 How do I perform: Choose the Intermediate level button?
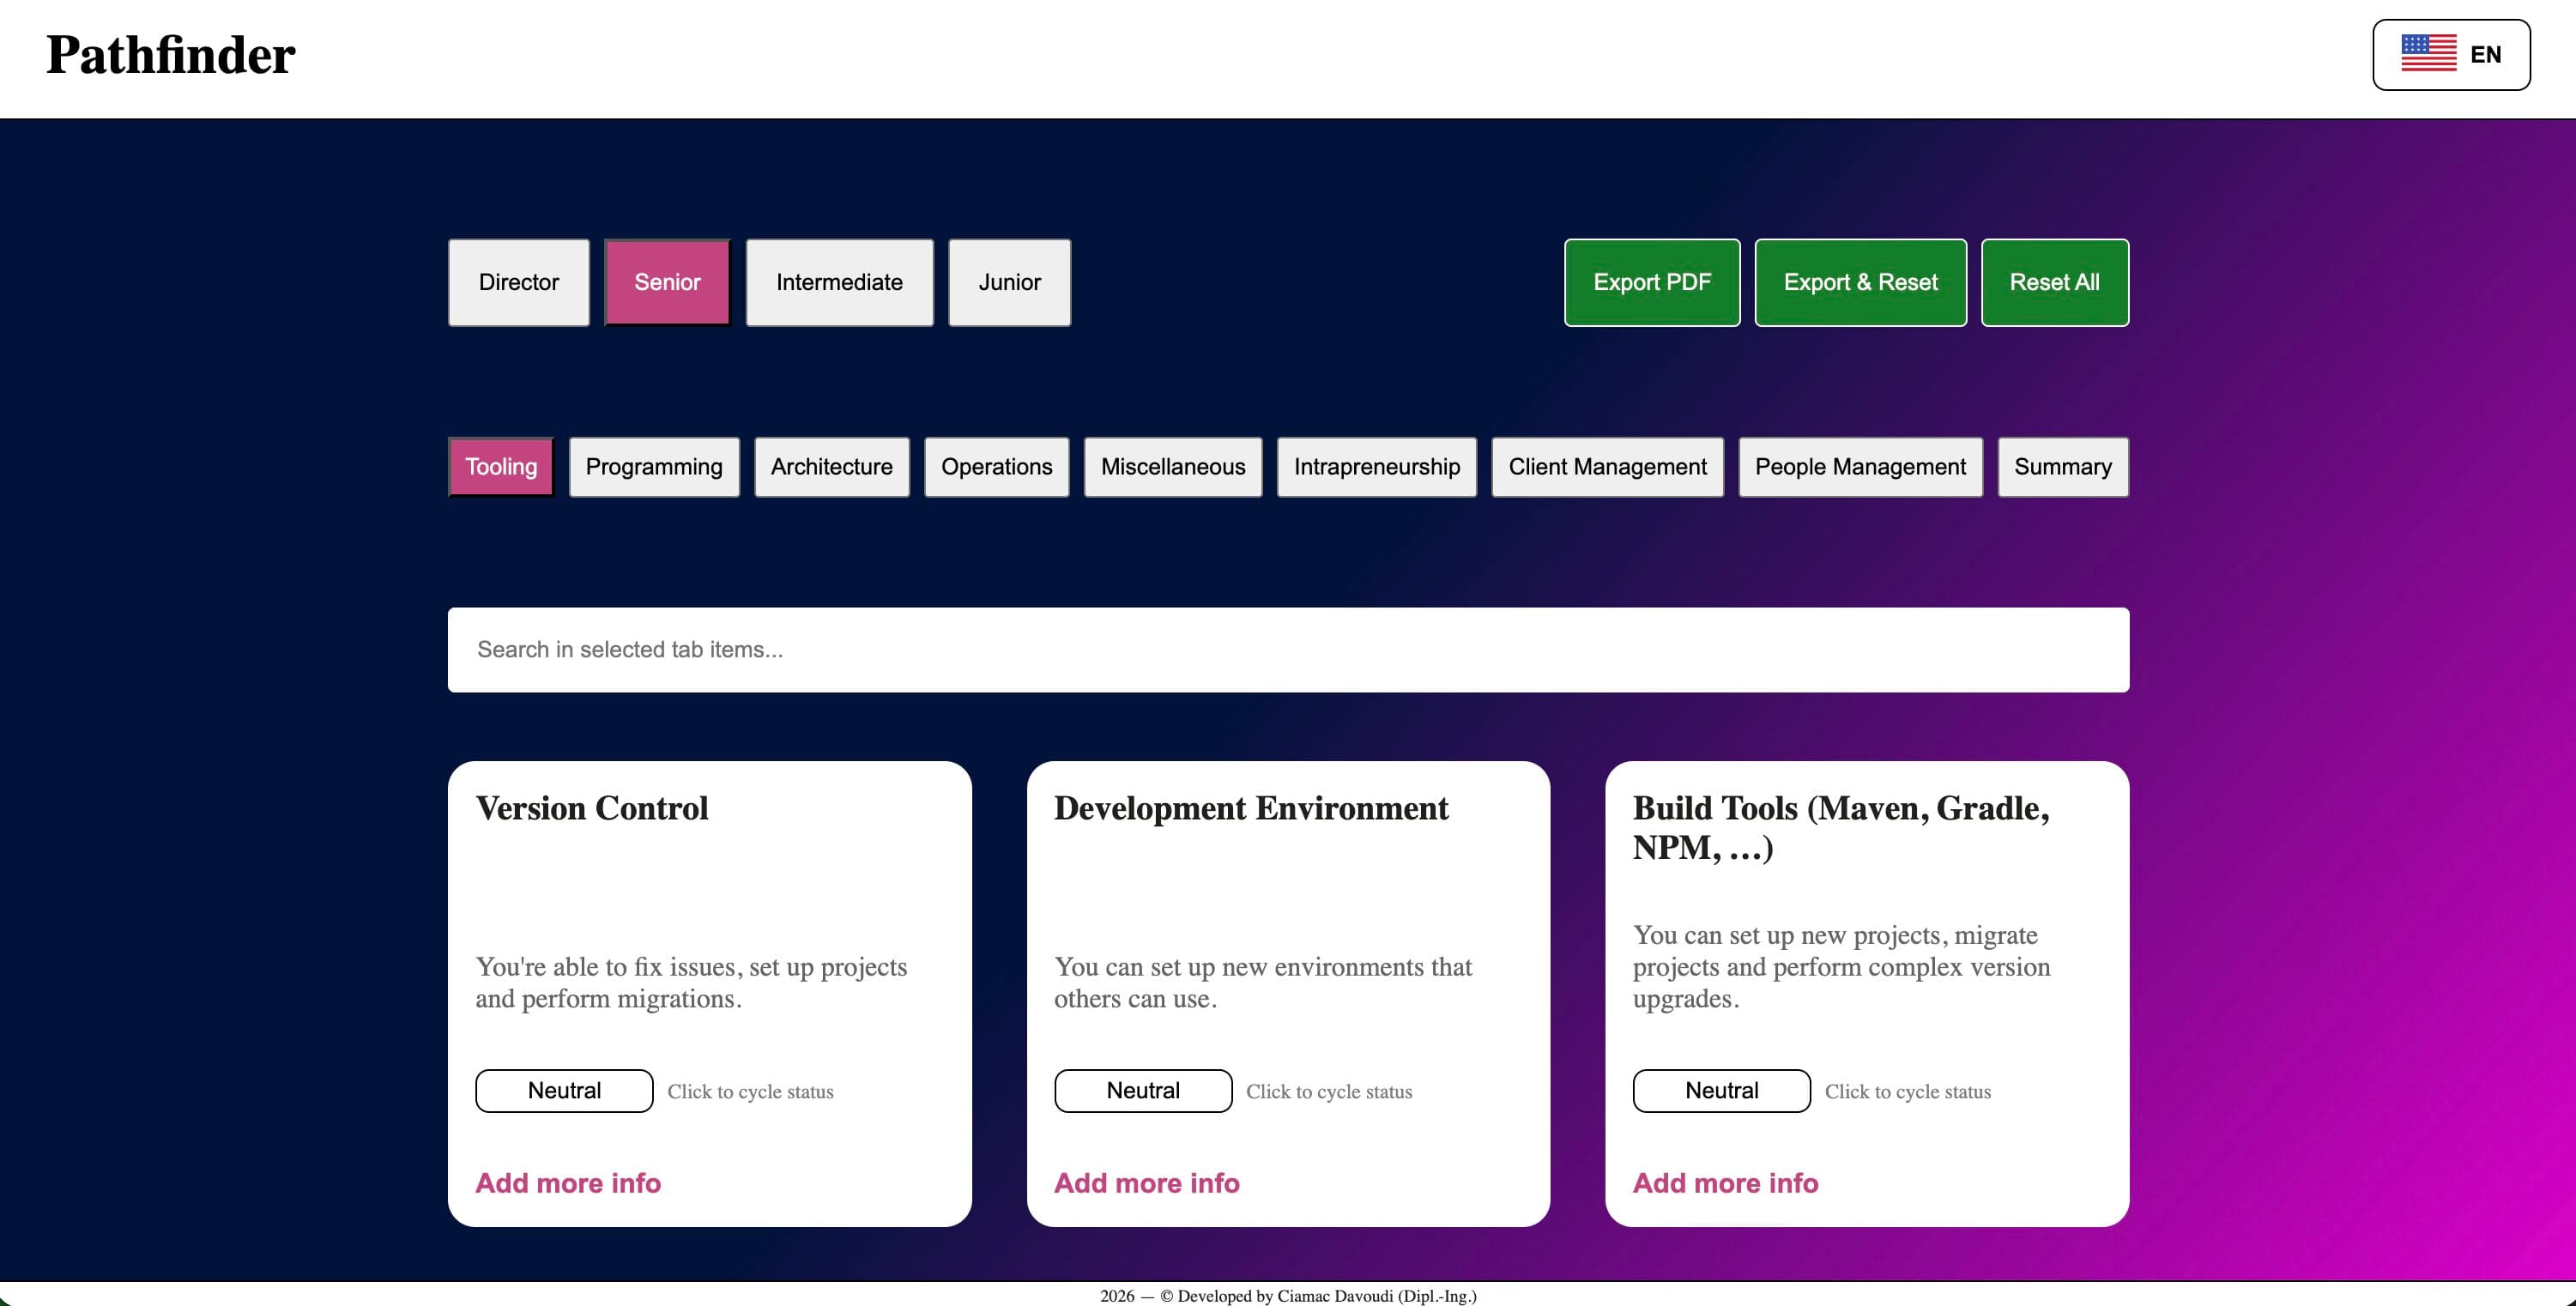coord(839,282)
